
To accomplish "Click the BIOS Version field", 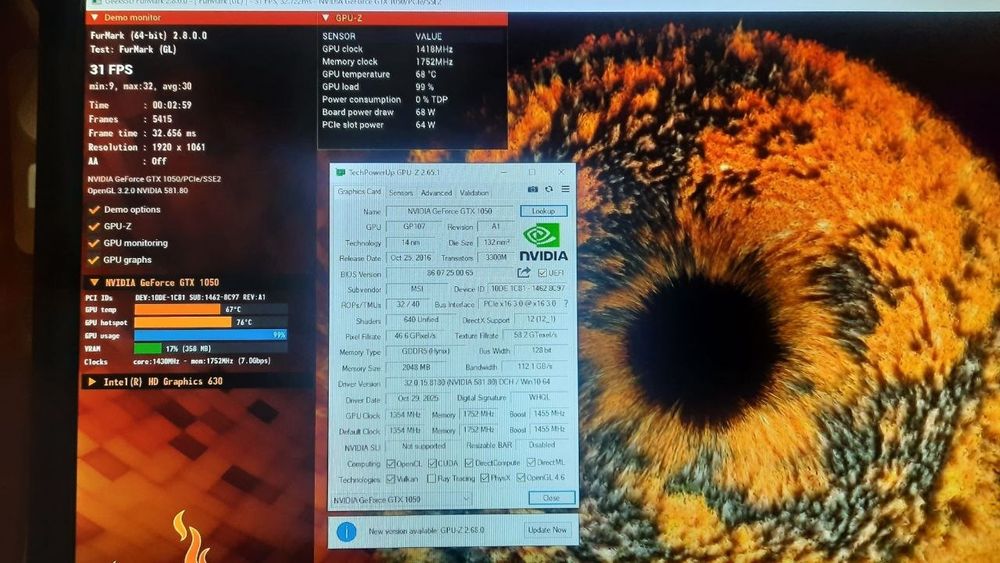I will [450, 273].
